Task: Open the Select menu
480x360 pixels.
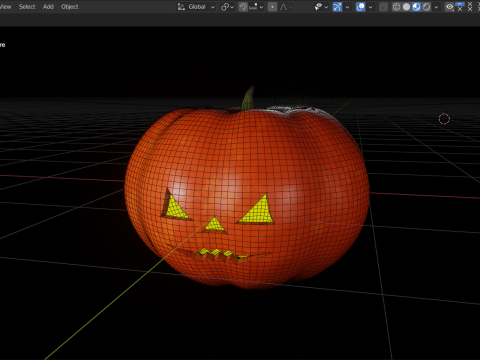Action: point(27,7)
